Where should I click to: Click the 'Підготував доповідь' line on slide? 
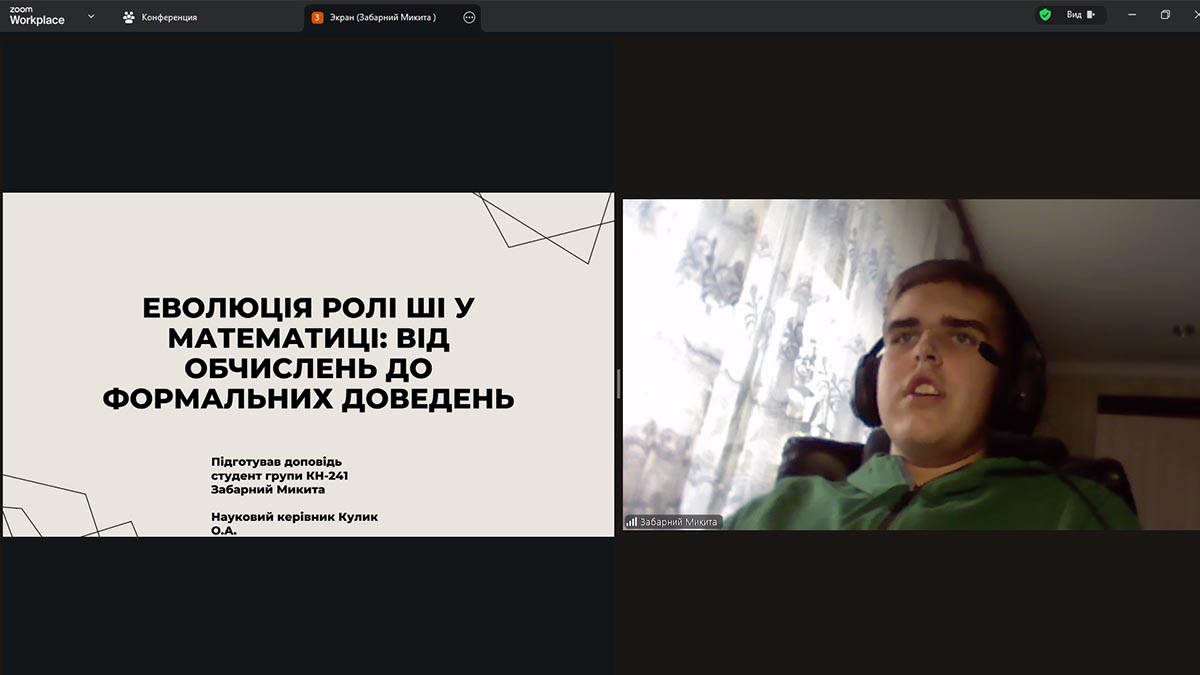tap(276, 461)
